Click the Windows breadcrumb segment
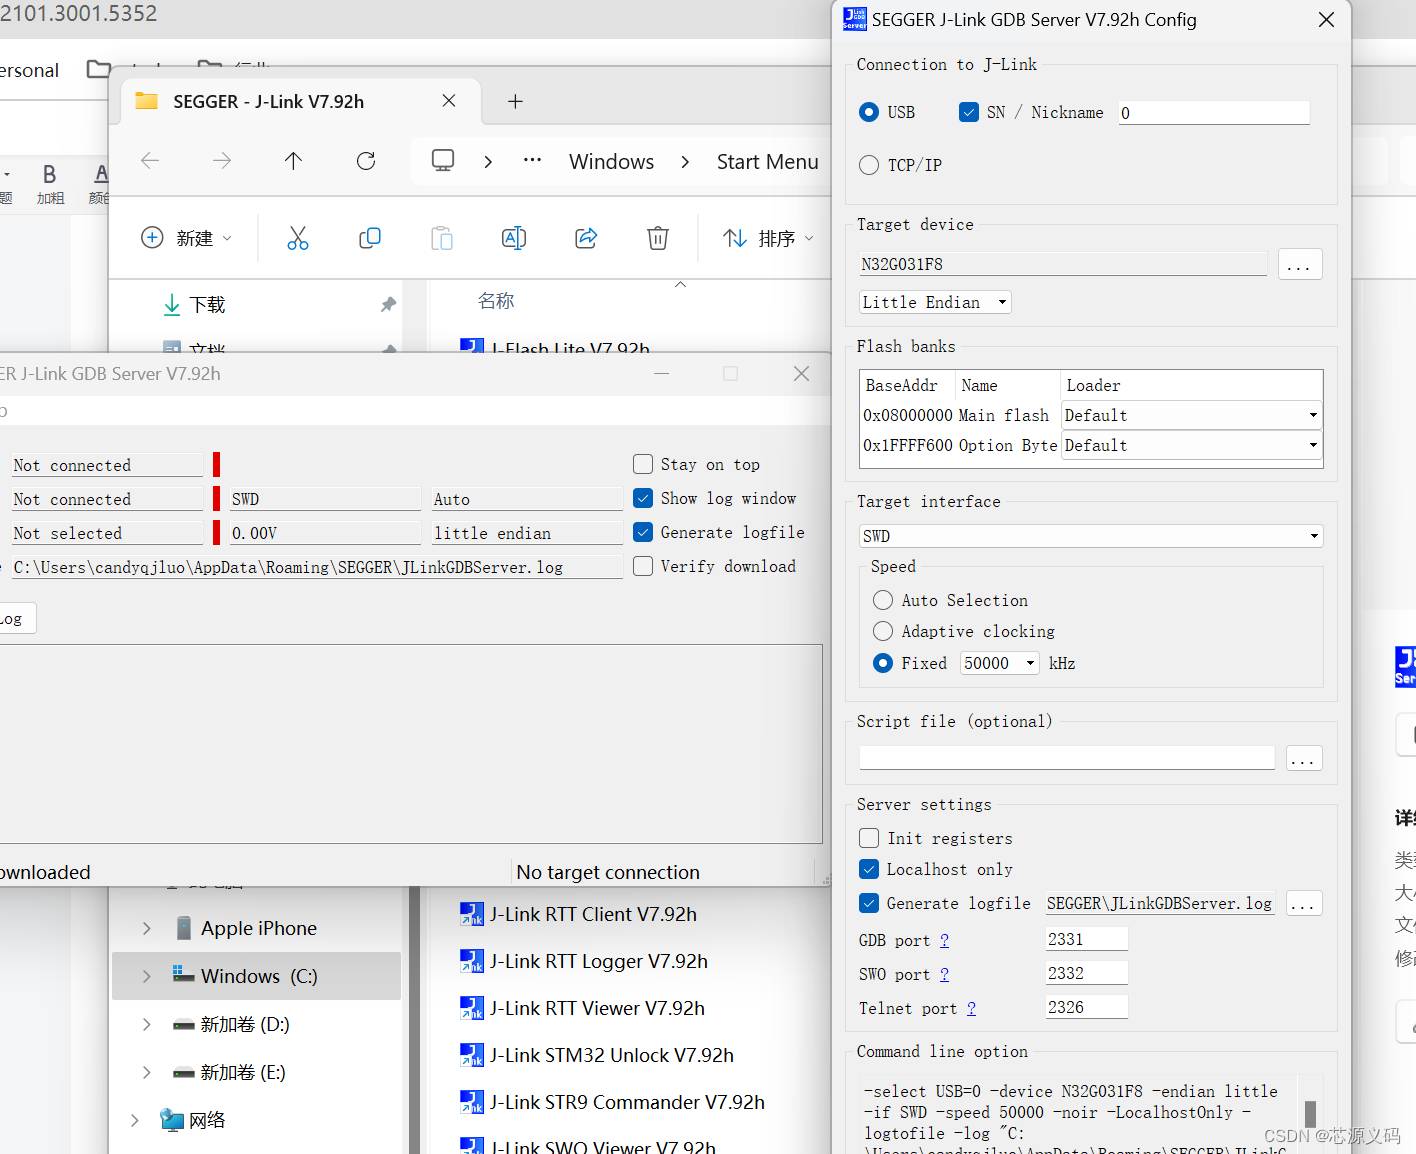The width and height of the screenshot is (1416, 1154). click(611, 161)
